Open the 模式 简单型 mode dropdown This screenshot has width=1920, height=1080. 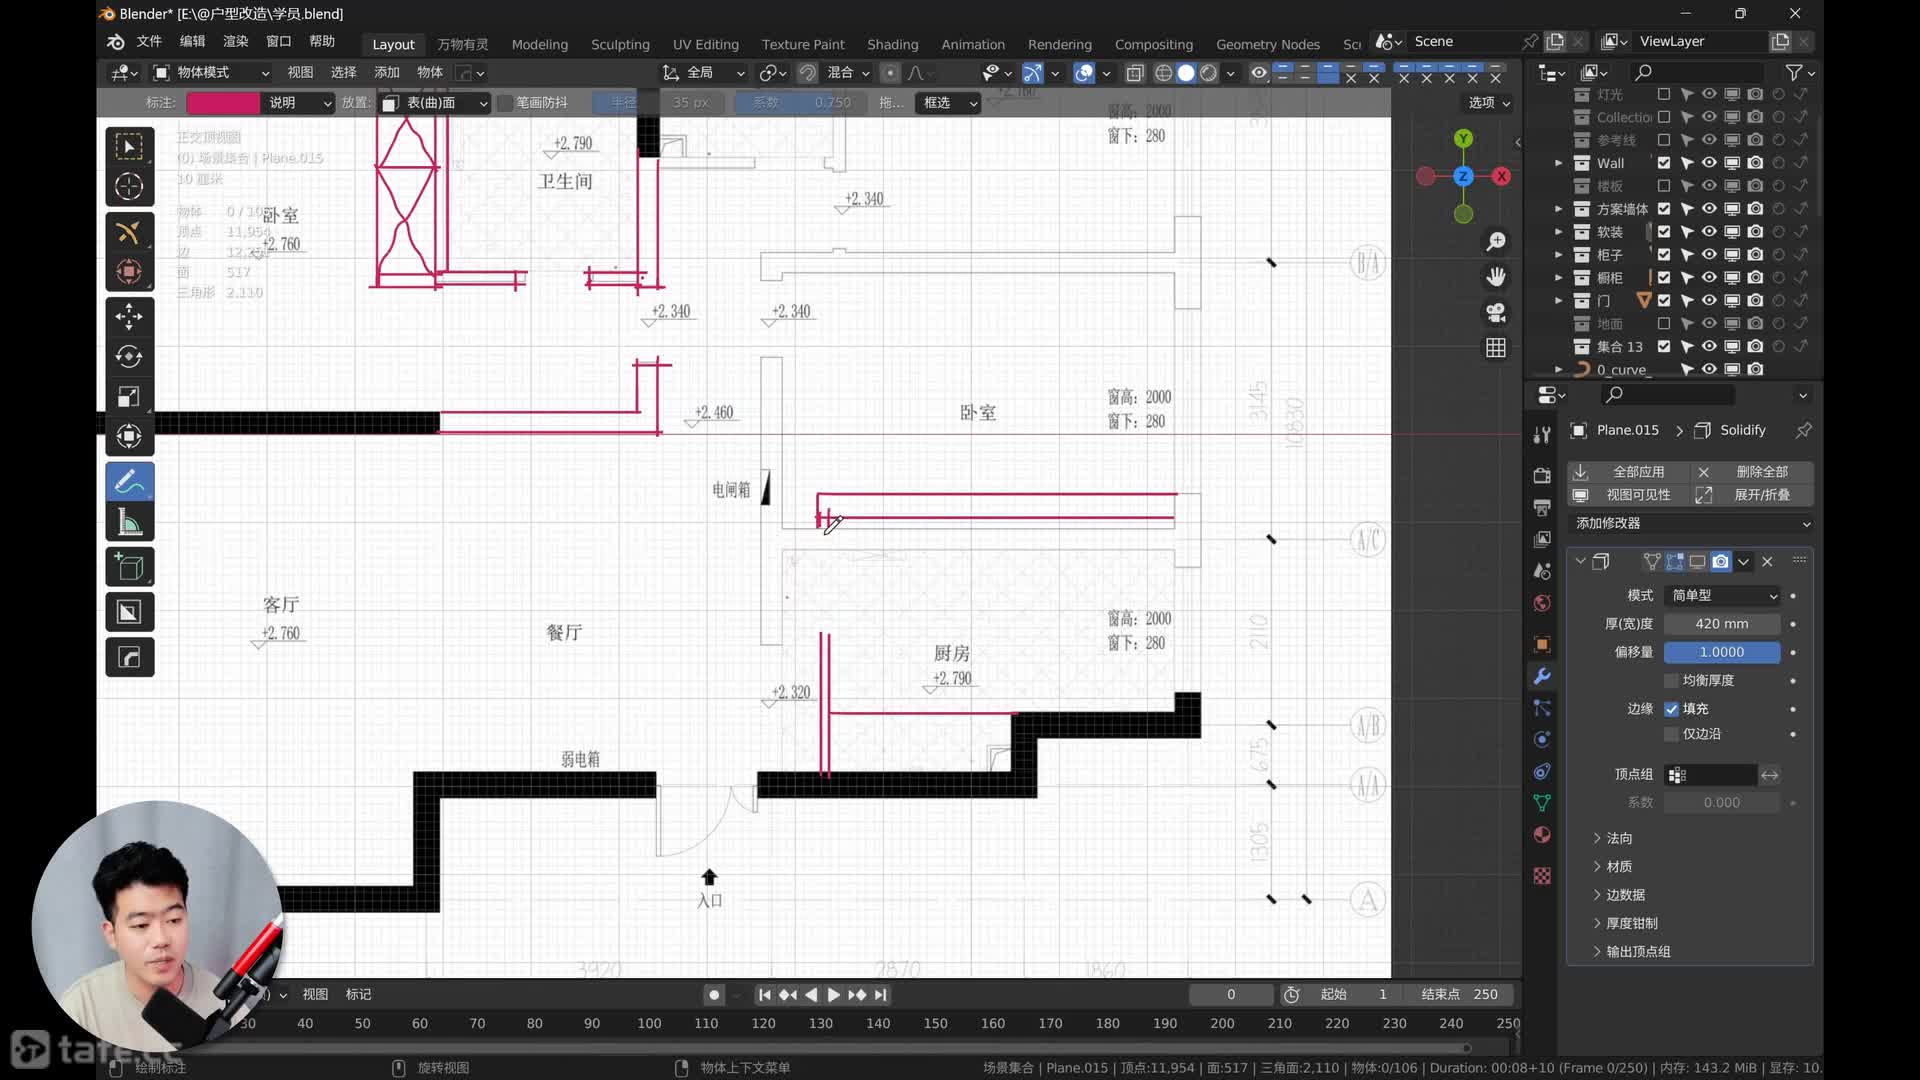pos(1723,596)
